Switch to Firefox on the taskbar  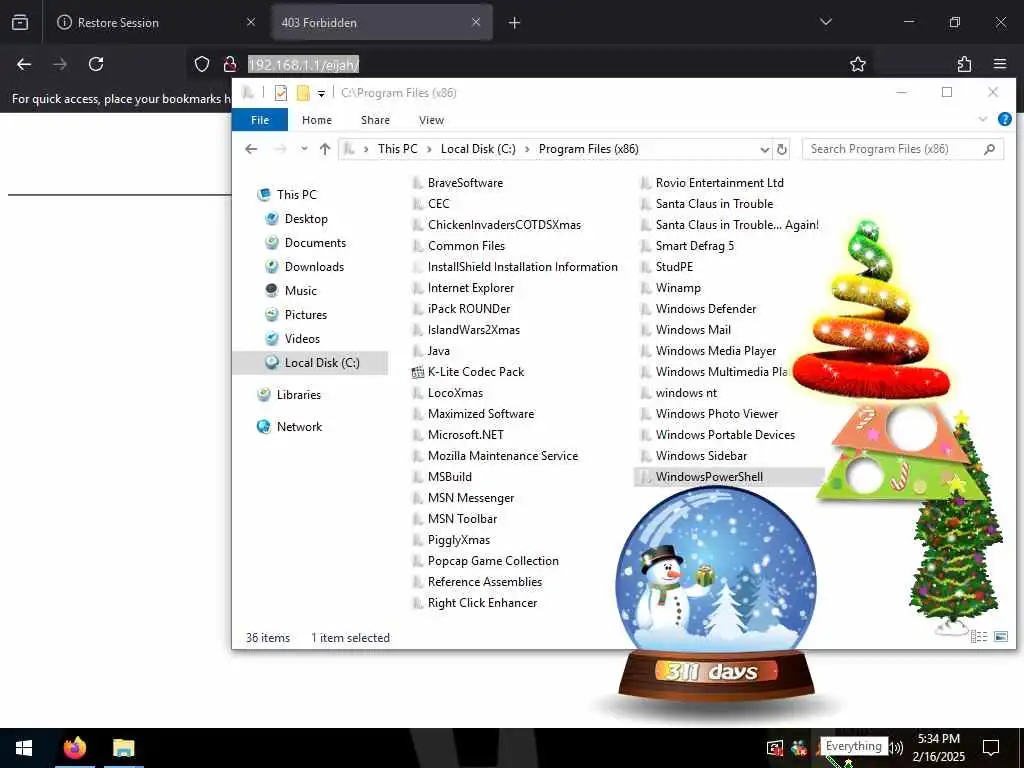[74, 748]
